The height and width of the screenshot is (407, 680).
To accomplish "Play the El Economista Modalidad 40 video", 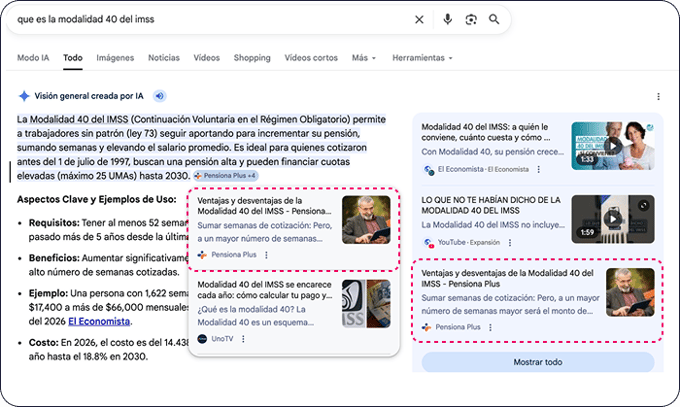I will (612, 146).
